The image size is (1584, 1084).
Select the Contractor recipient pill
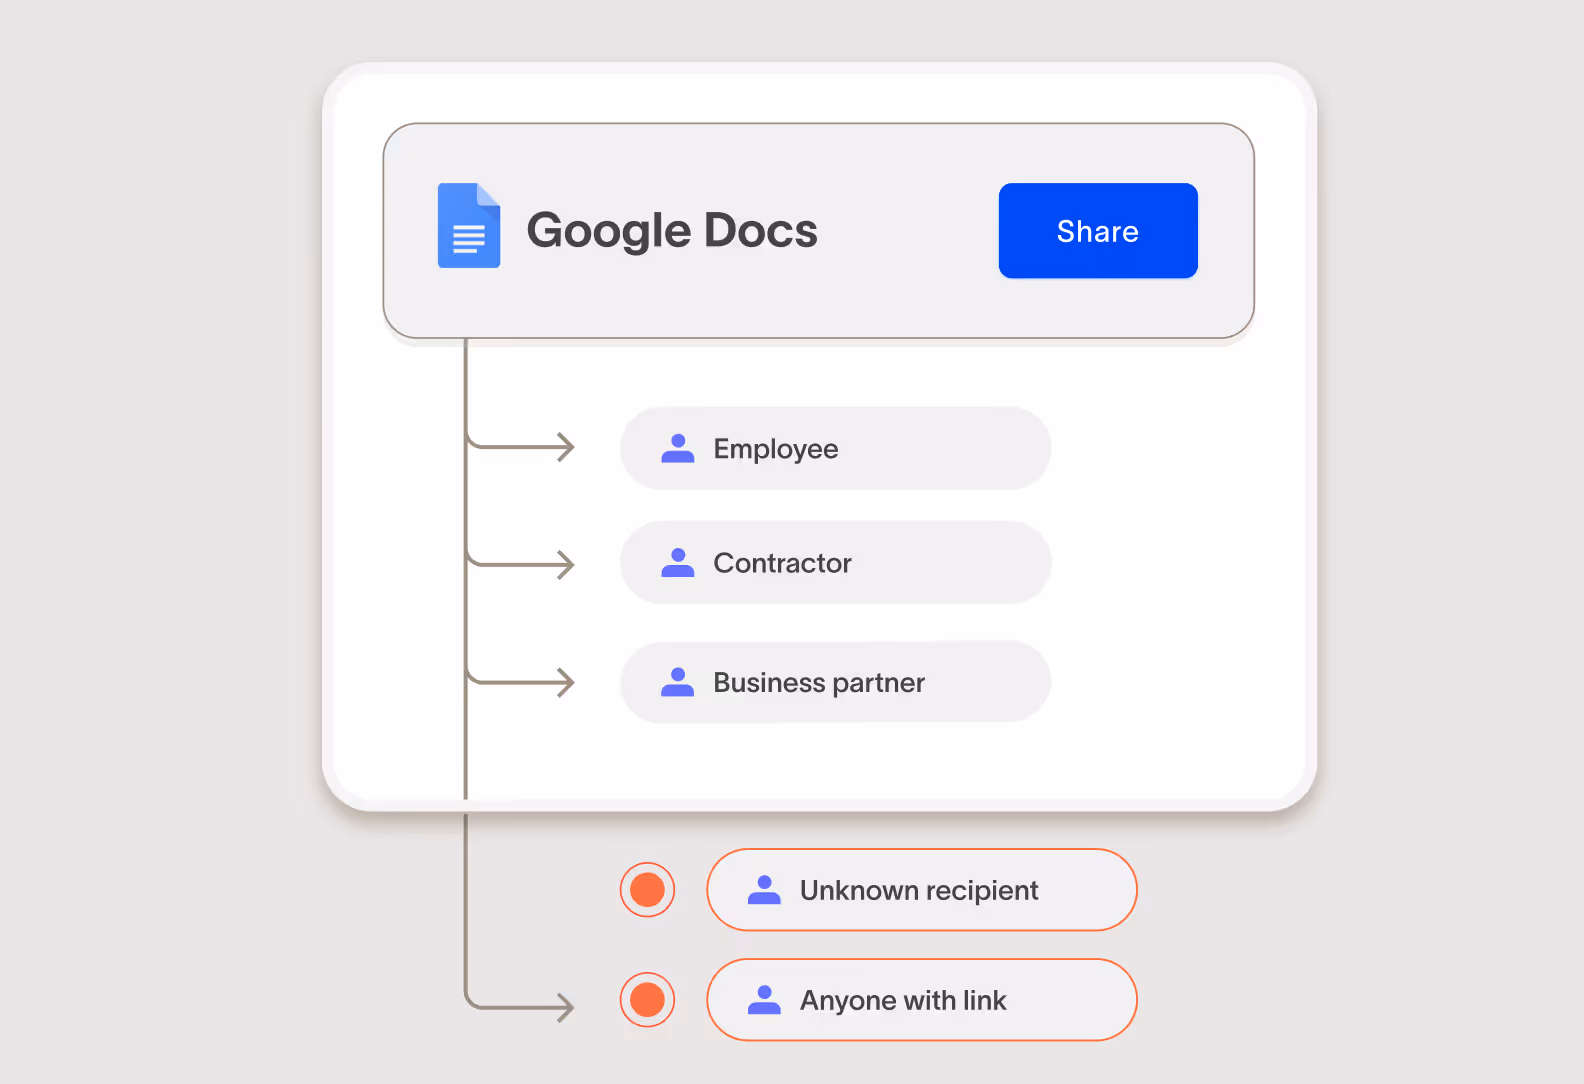(835, 562)
